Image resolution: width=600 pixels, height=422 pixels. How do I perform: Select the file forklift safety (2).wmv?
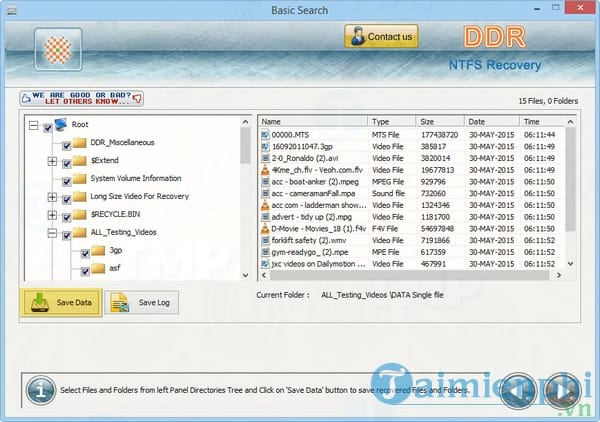pyautogui.click(x=309, y=241)
